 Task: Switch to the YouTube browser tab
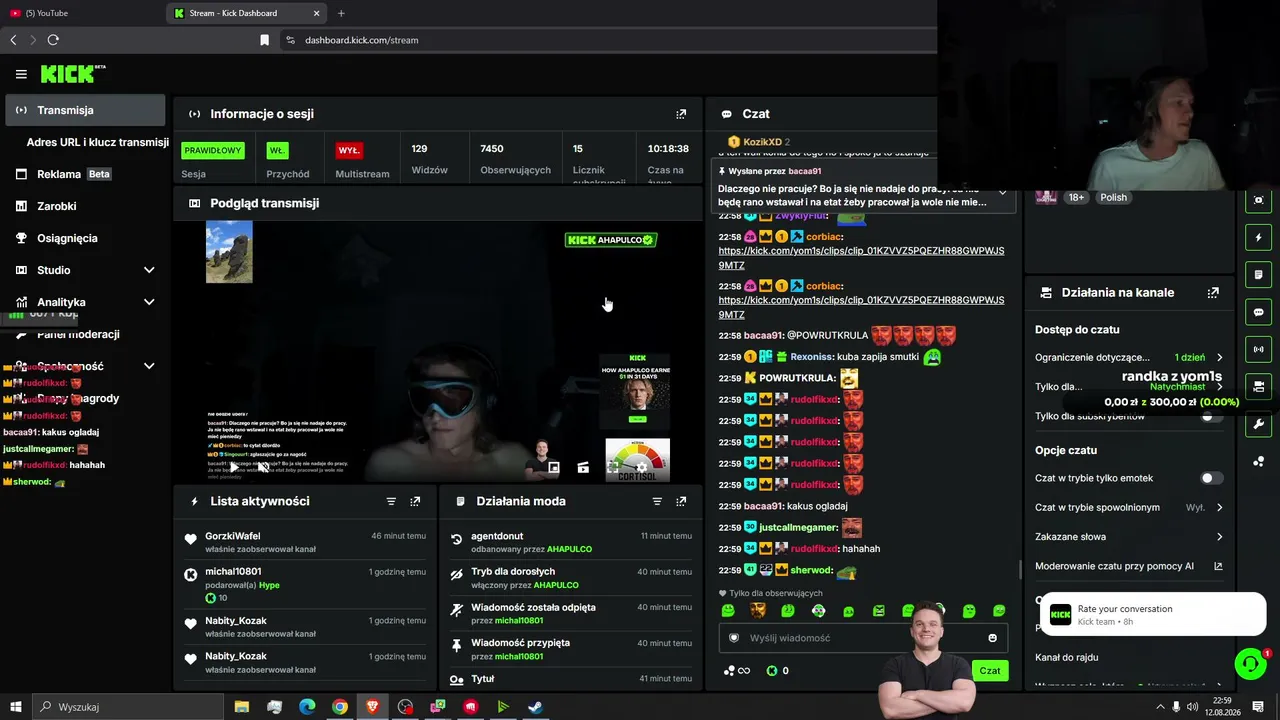[x=80, y=13]
